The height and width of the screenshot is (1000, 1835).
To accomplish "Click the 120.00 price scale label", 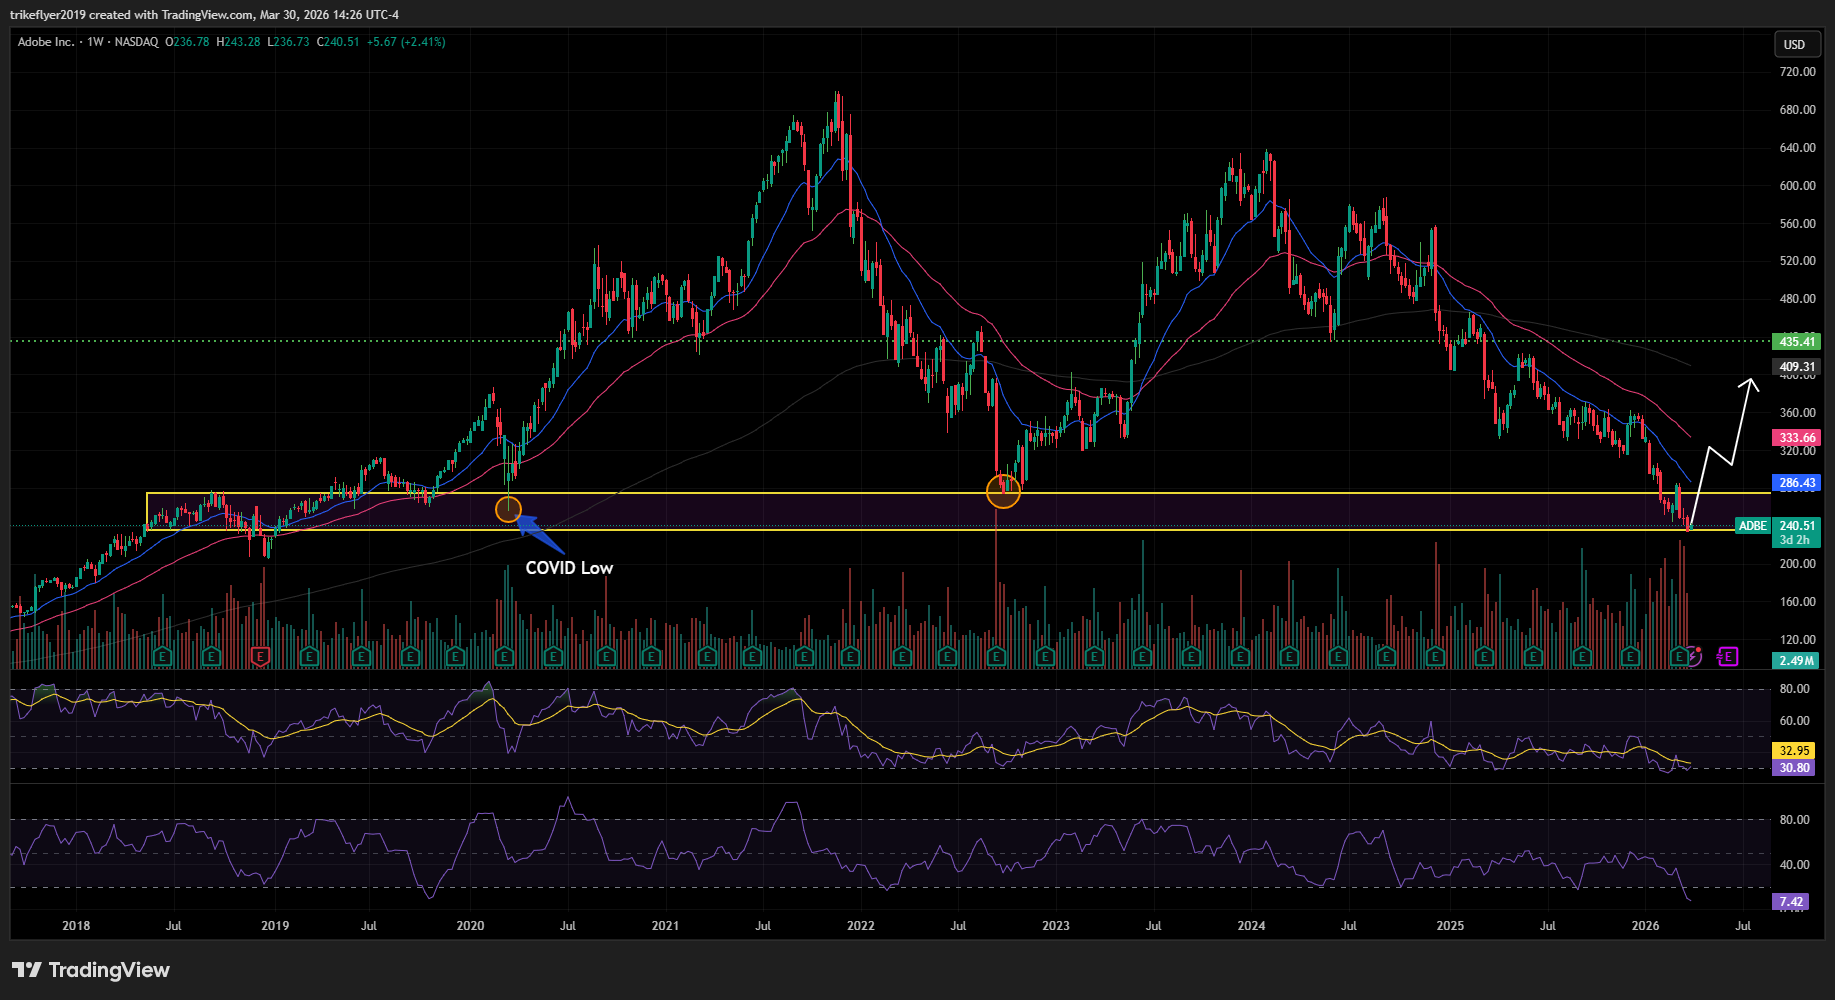I will (1797, 640).
